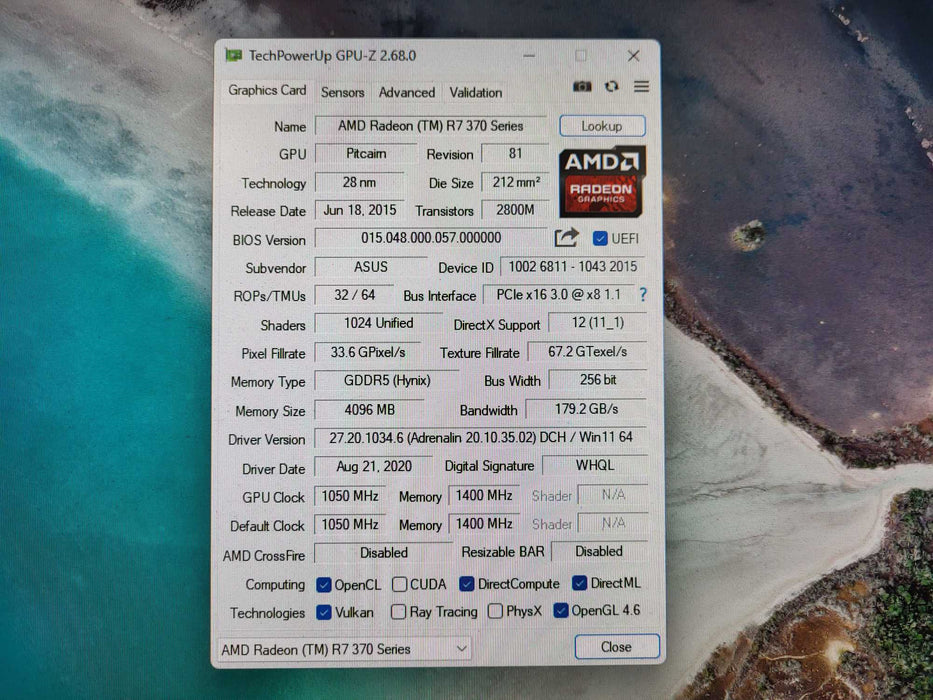The height and width of the screenshot is (700, 933).
Task: Toggle the CUDA checkbox
Action: pos(400,584)
